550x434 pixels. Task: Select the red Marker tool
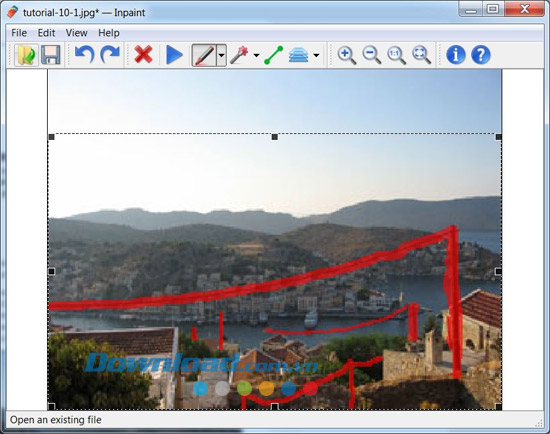204,55
